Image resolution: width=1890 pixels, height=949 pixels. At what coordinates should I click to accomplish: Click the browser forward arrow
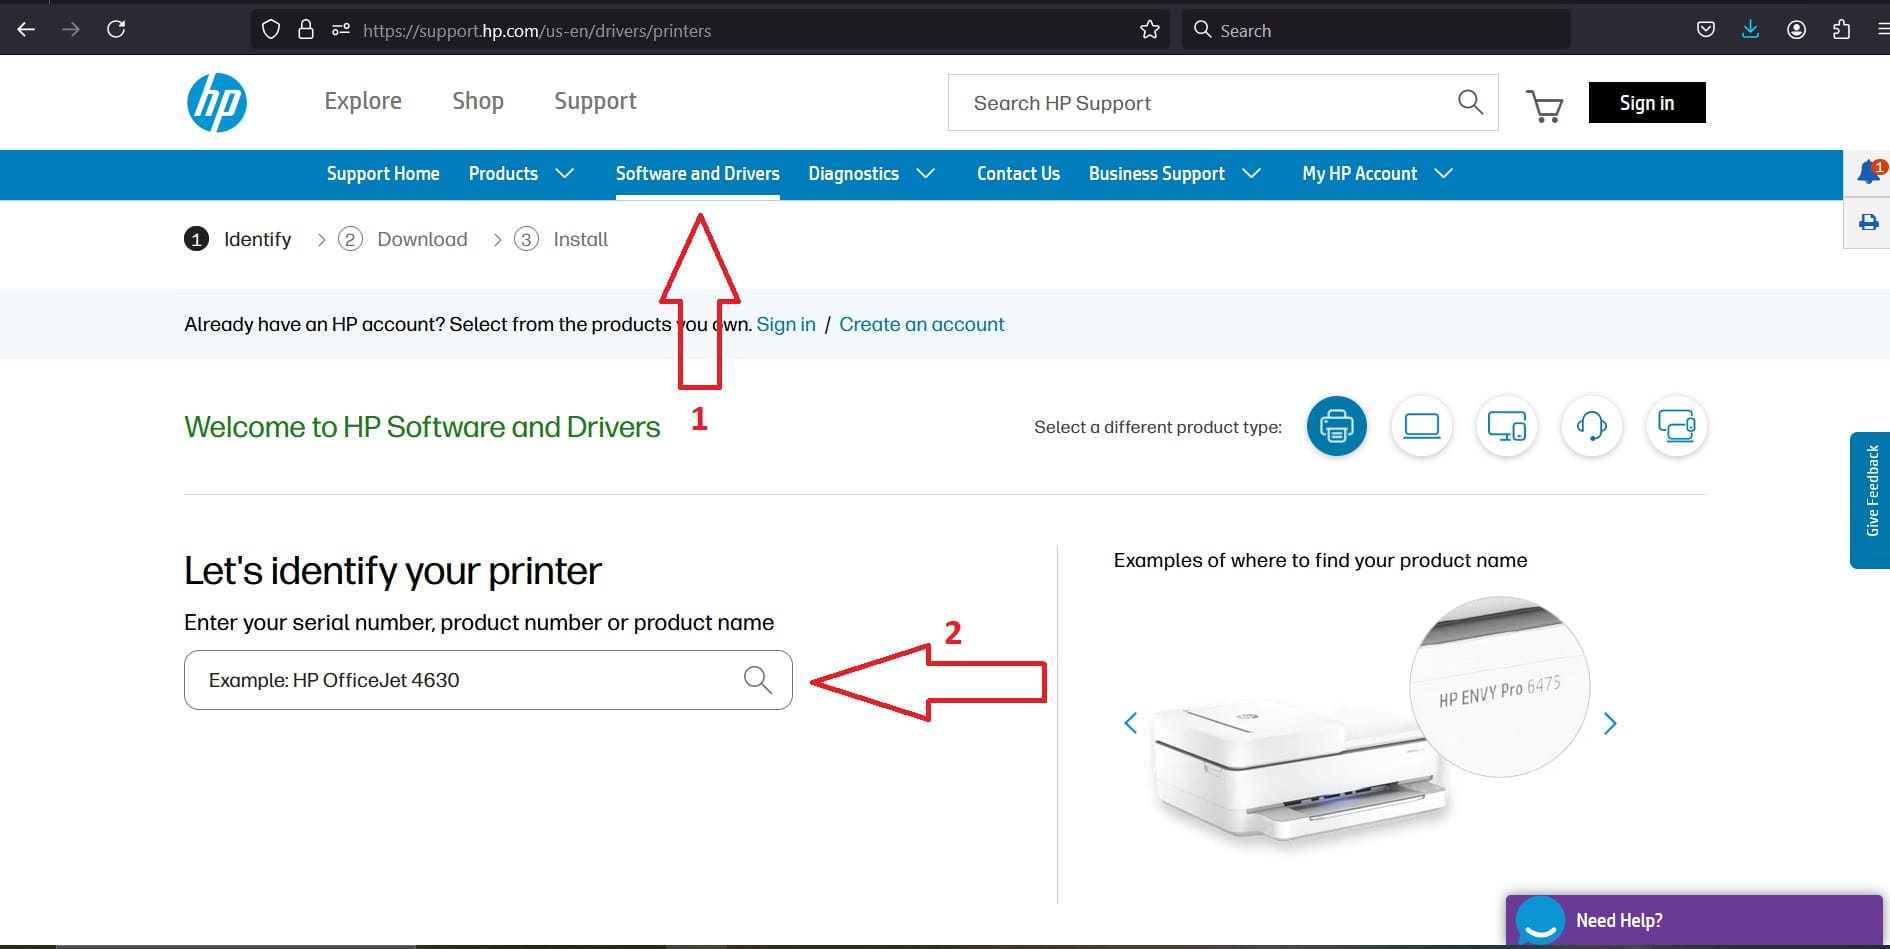coord(70,30)
